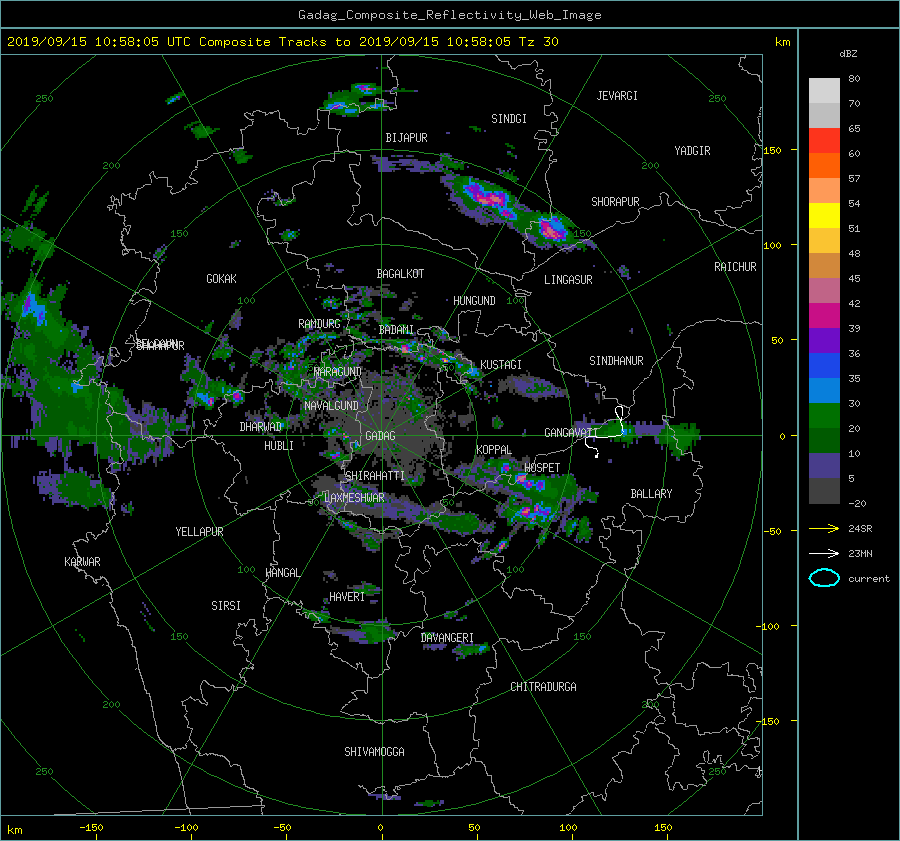Pick the blue 35 dBZ color swatch
The image size is (900, 841).
[x=824, y=366]
